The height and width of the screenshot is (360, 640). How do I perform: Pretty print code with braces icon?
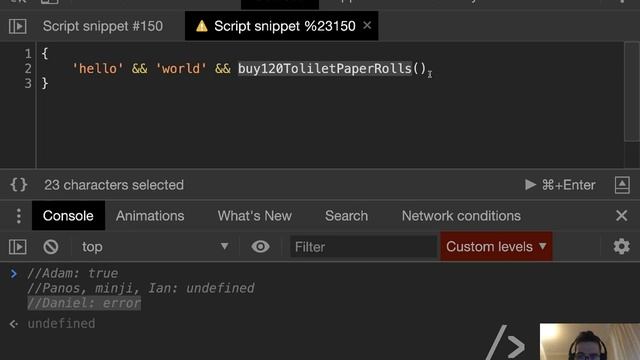(19, 185)
